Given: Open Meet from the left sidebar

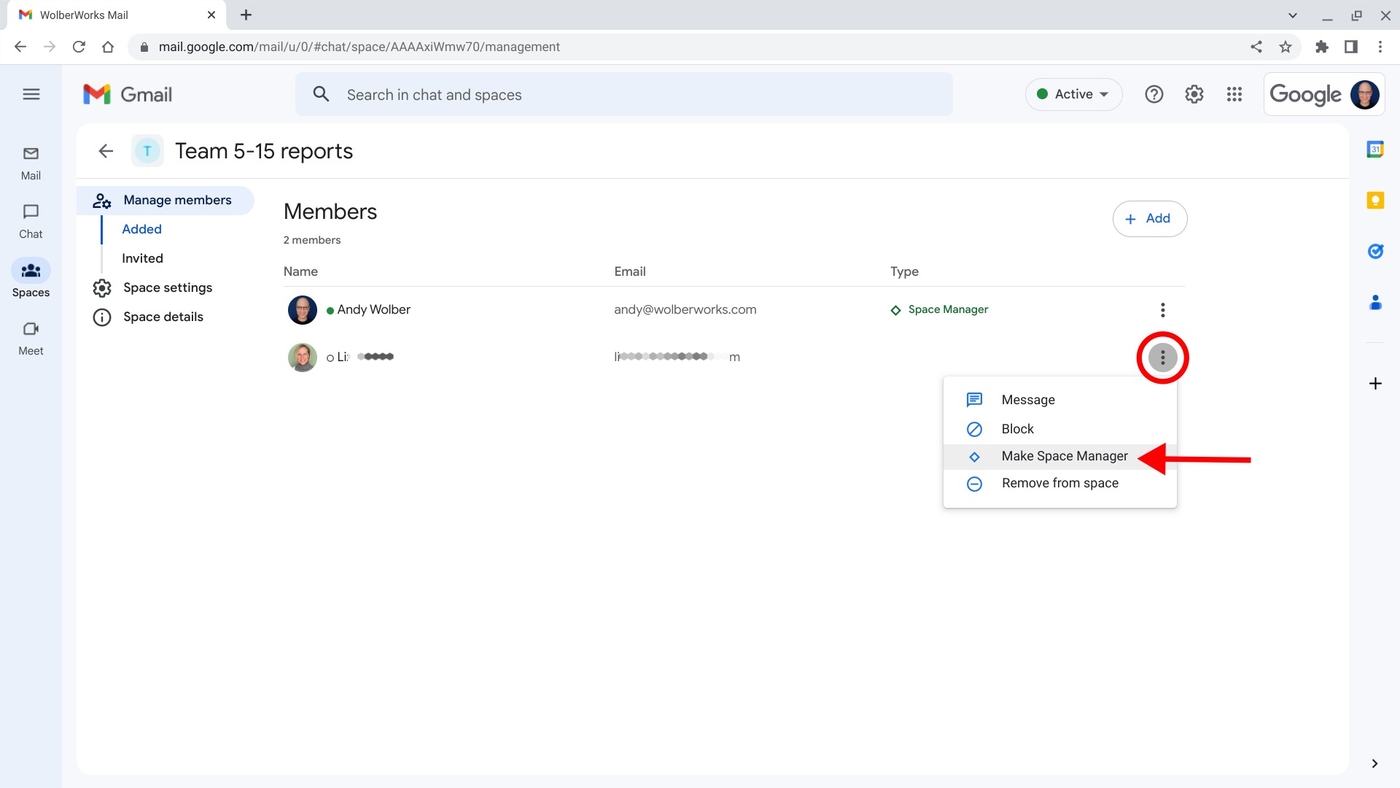Looking at the screenshot, I should (x=31, y=337).
